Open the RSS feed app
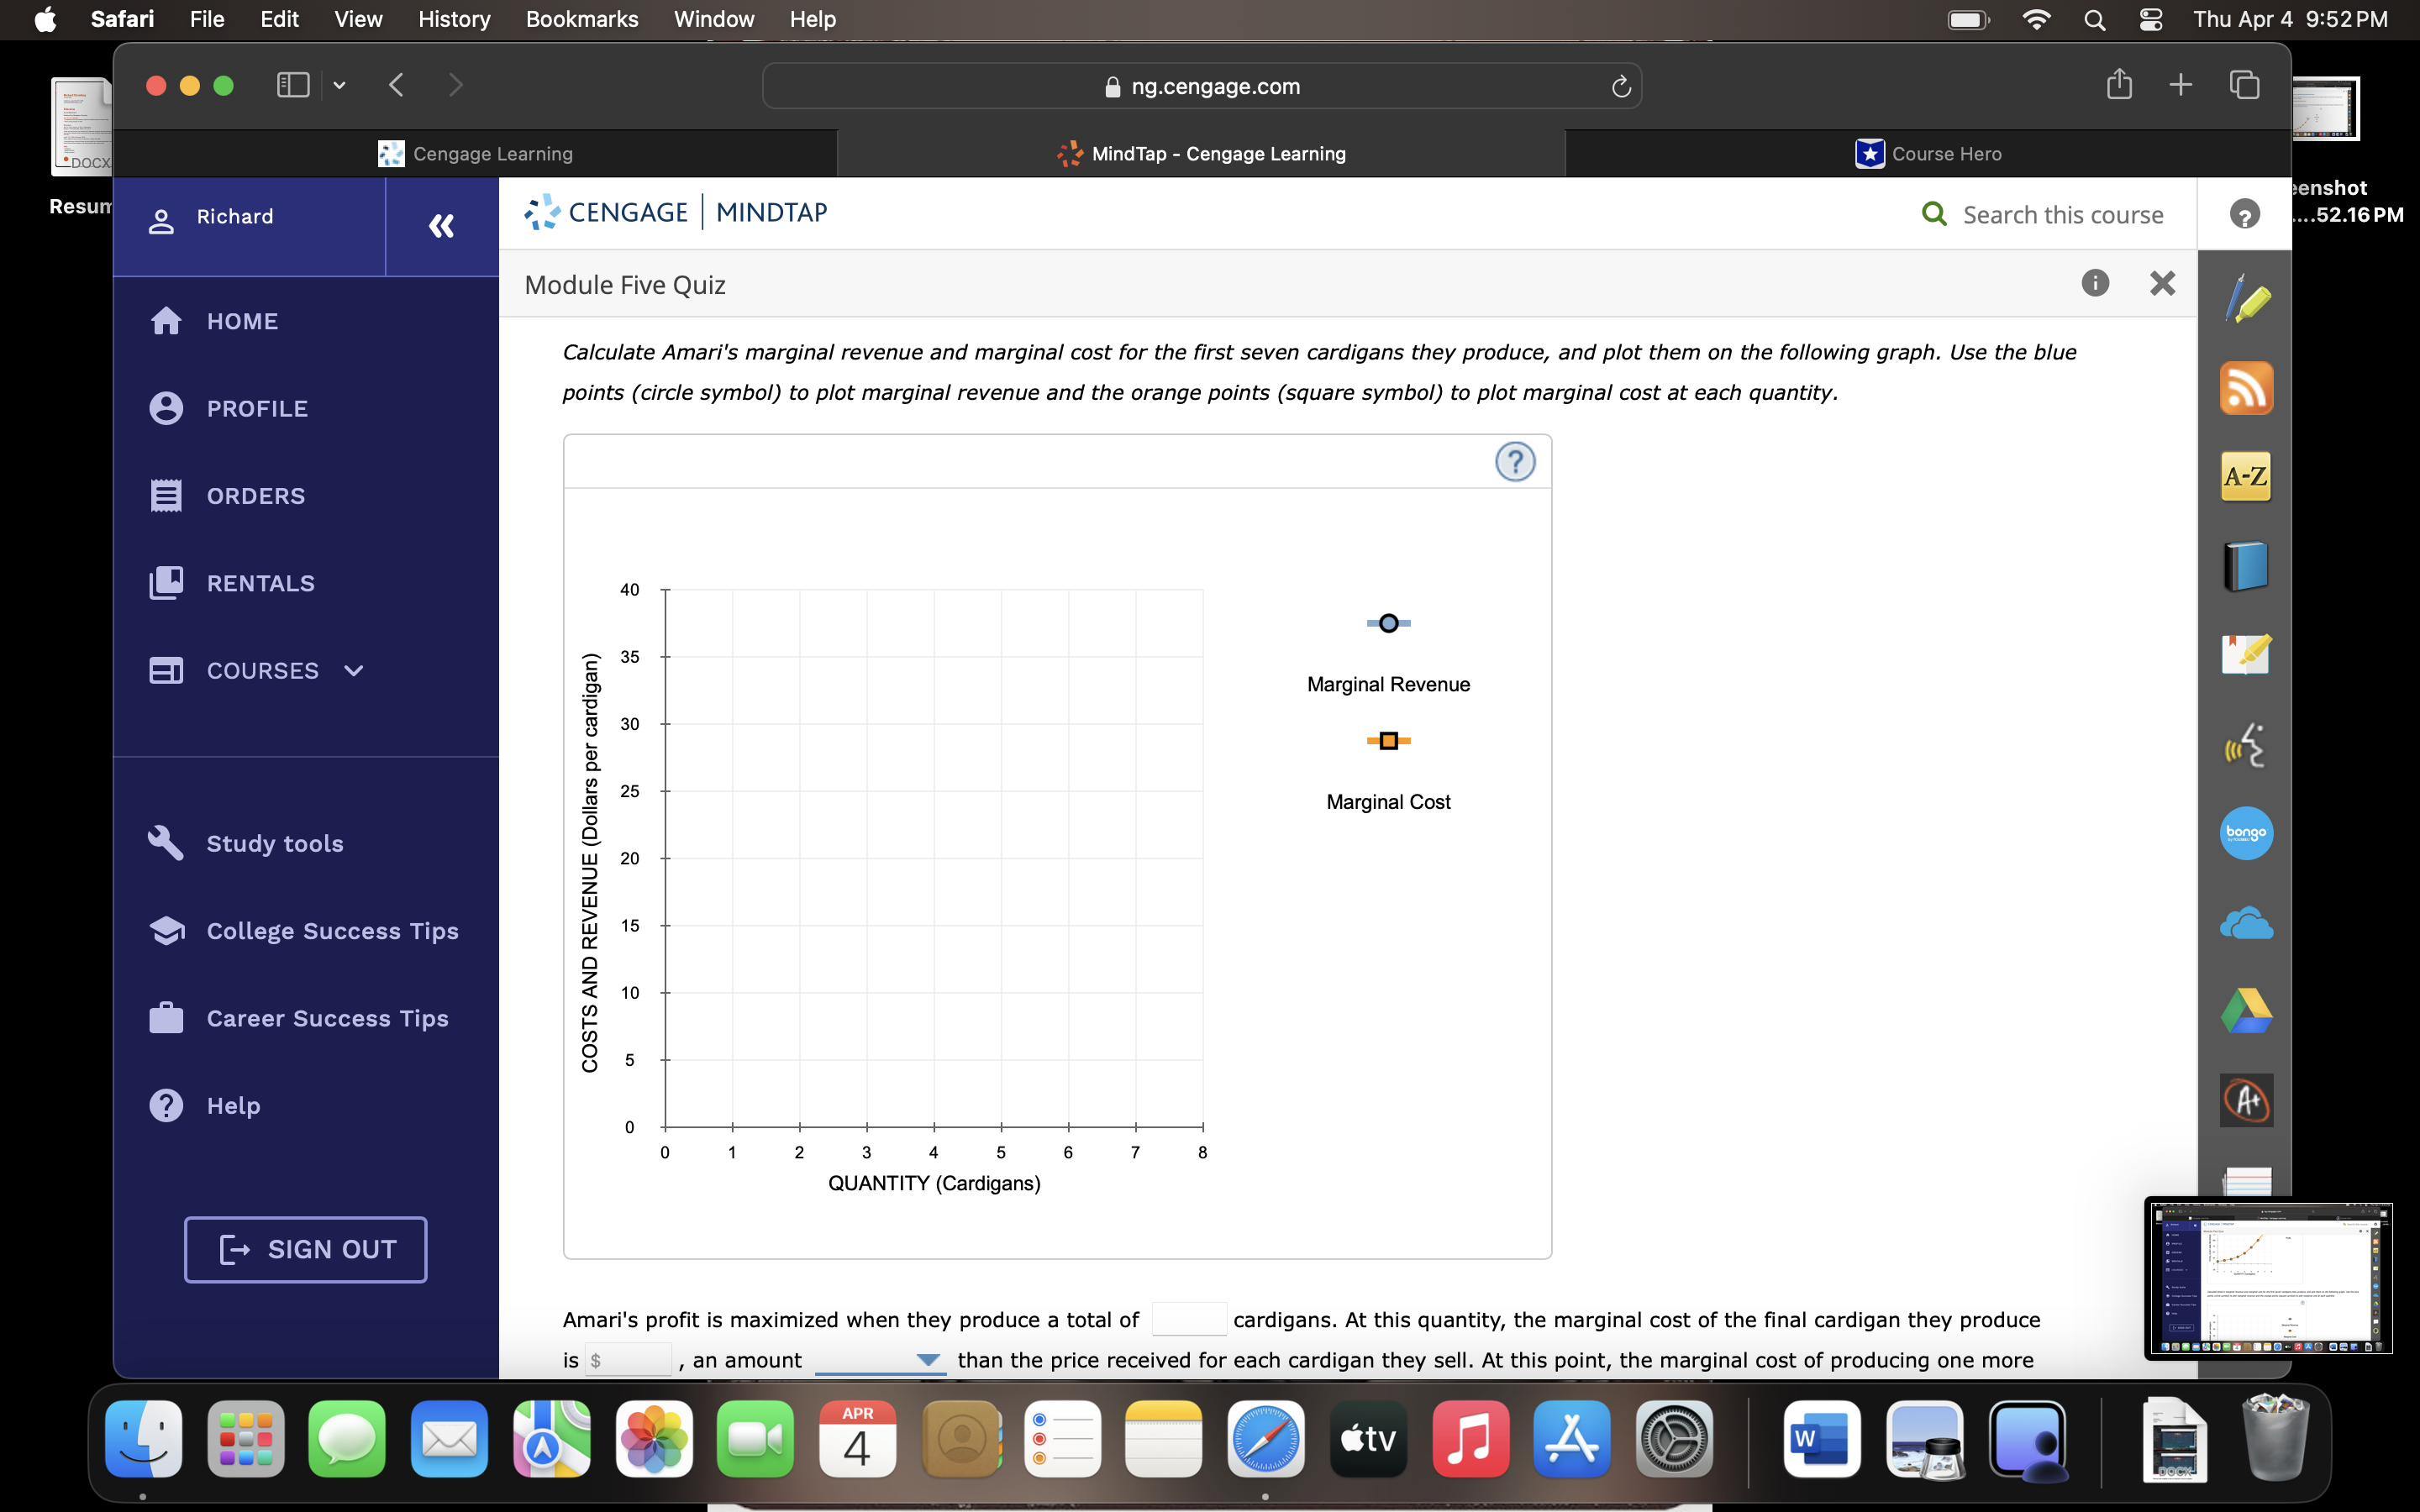The height and width of the screenshot is (1512, 2420). [2247, 388]
